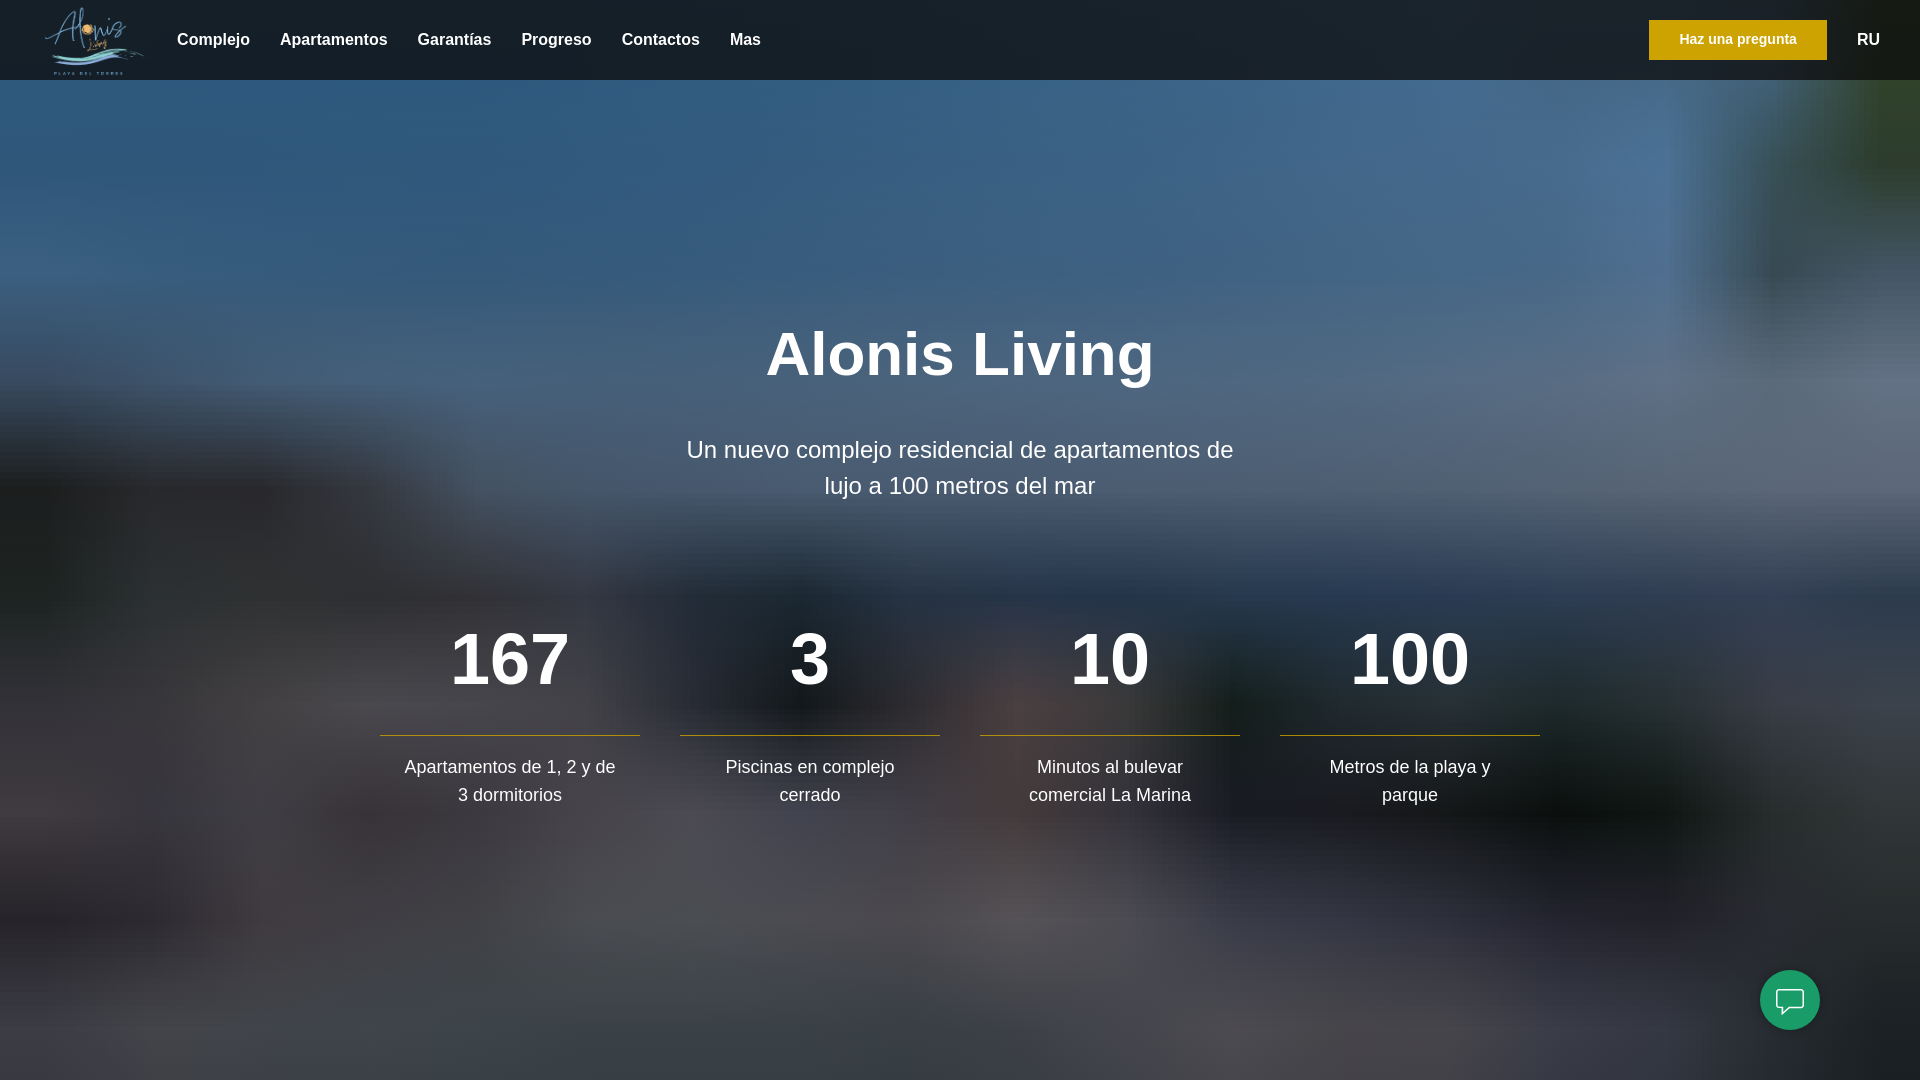Click 'Piscinas en complejo cerrado' text

tap(810, 781)
